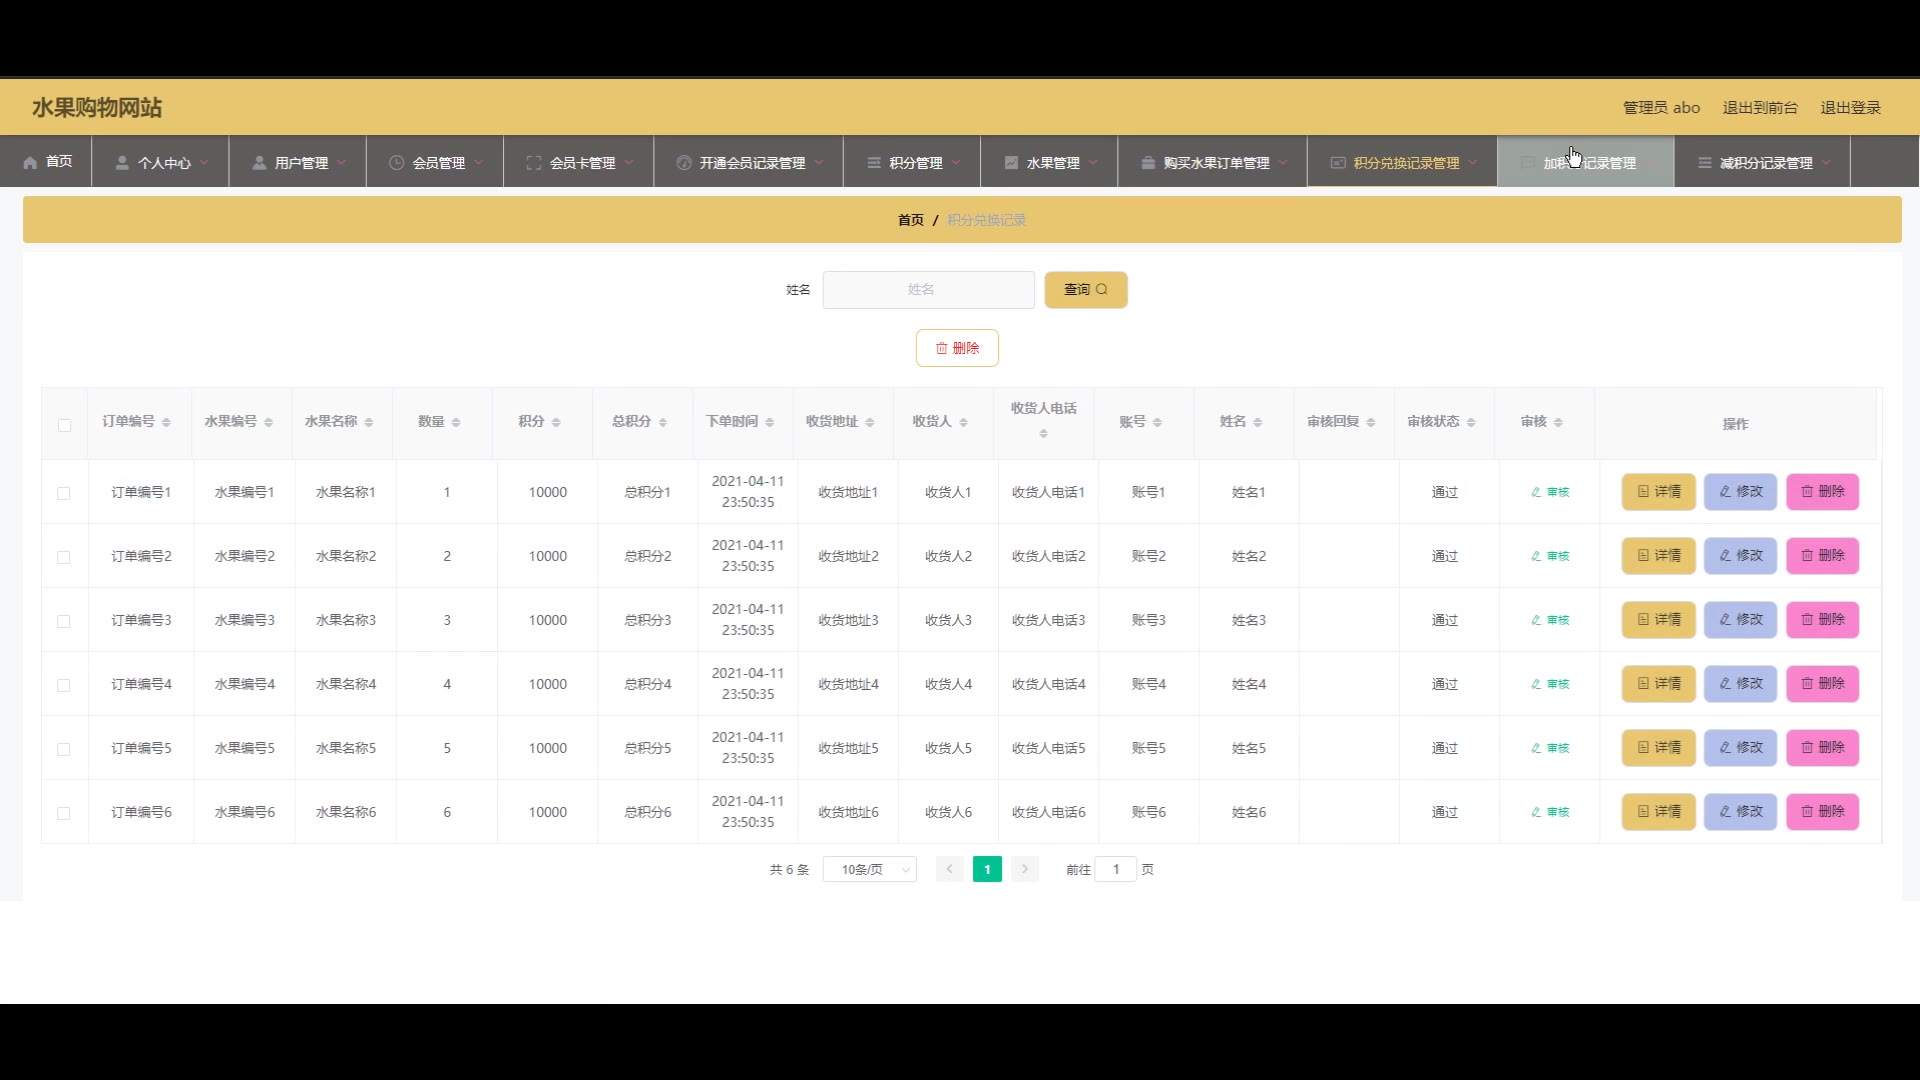The height and width of the screenshot is (1080, 1920).
Task: Expand the 会员卡管理 dropdown menu
Action: [x=581, y=163]
